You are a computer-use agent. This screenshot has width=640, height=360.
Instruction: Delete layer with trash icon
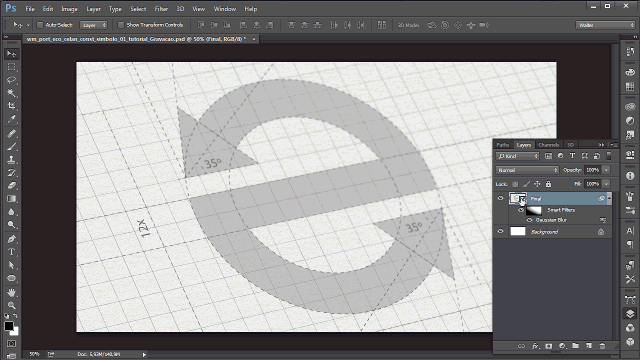[602, 346]
